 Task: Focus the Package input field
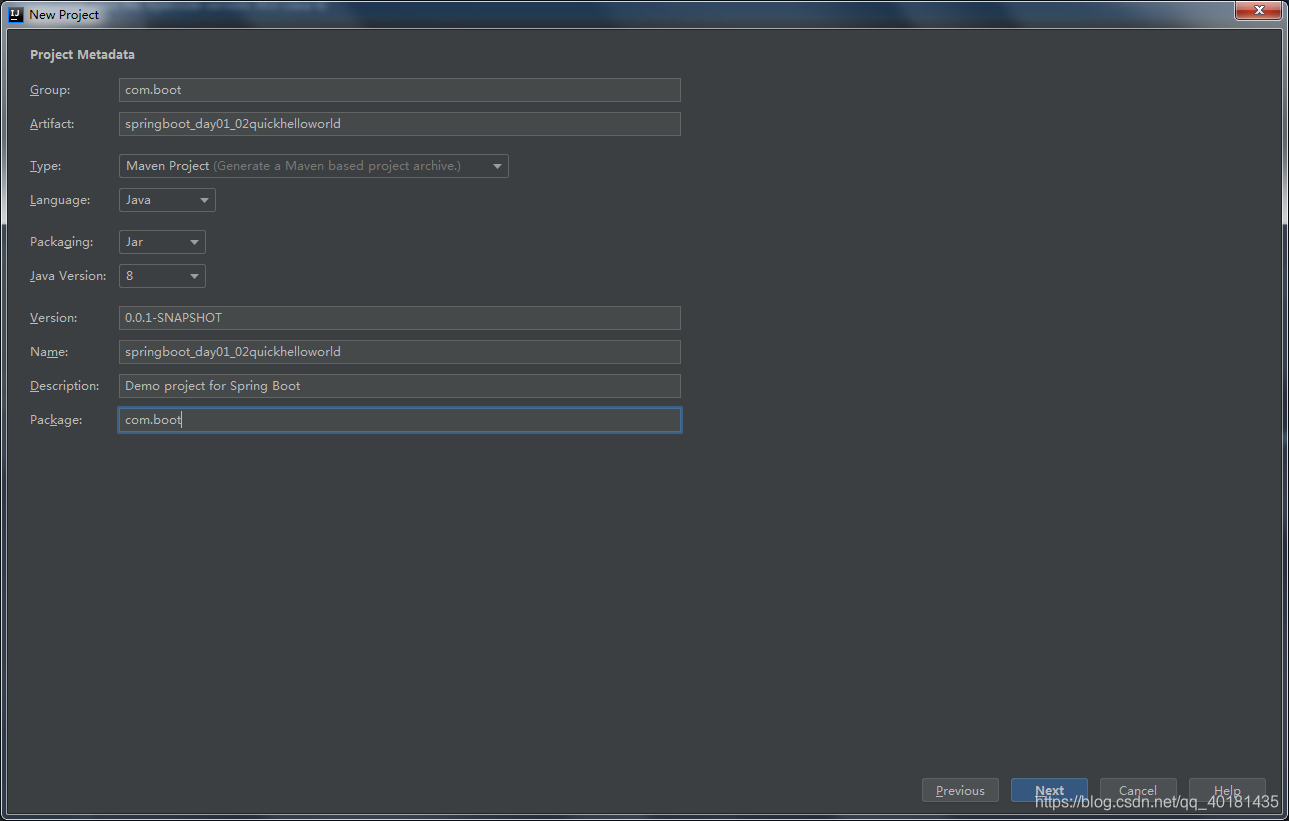[400, 420]
